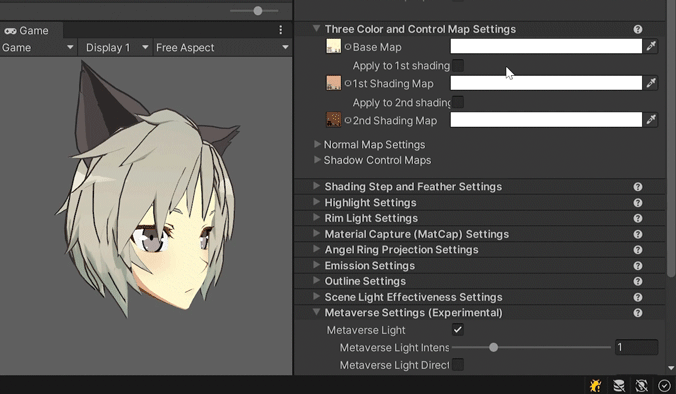Expand Normal Map Settings
The width and height of the screenshot is (676, 394).
coord(317,144)
